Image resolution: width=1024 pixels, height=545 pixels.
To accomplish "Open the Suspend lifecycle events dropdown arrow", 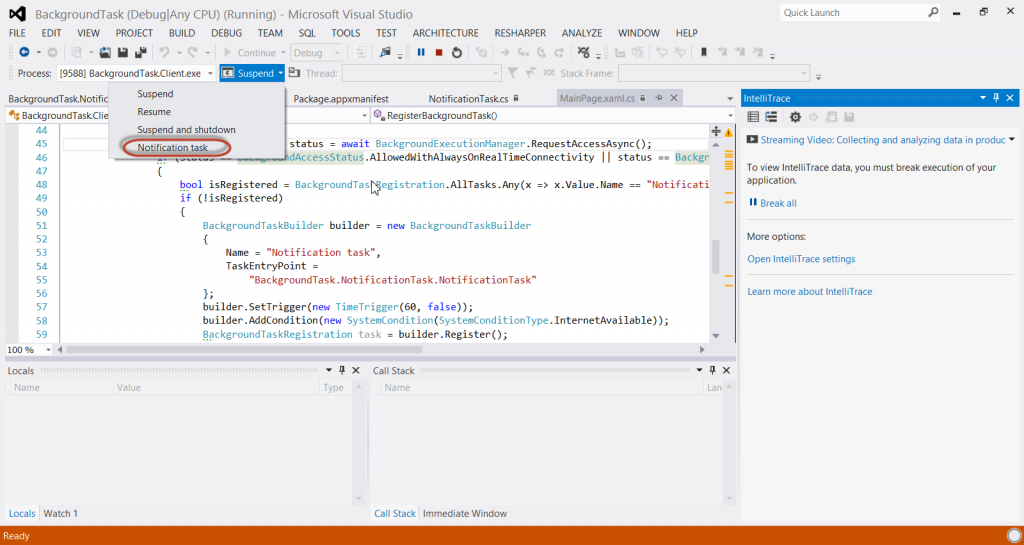I will 280,73.
